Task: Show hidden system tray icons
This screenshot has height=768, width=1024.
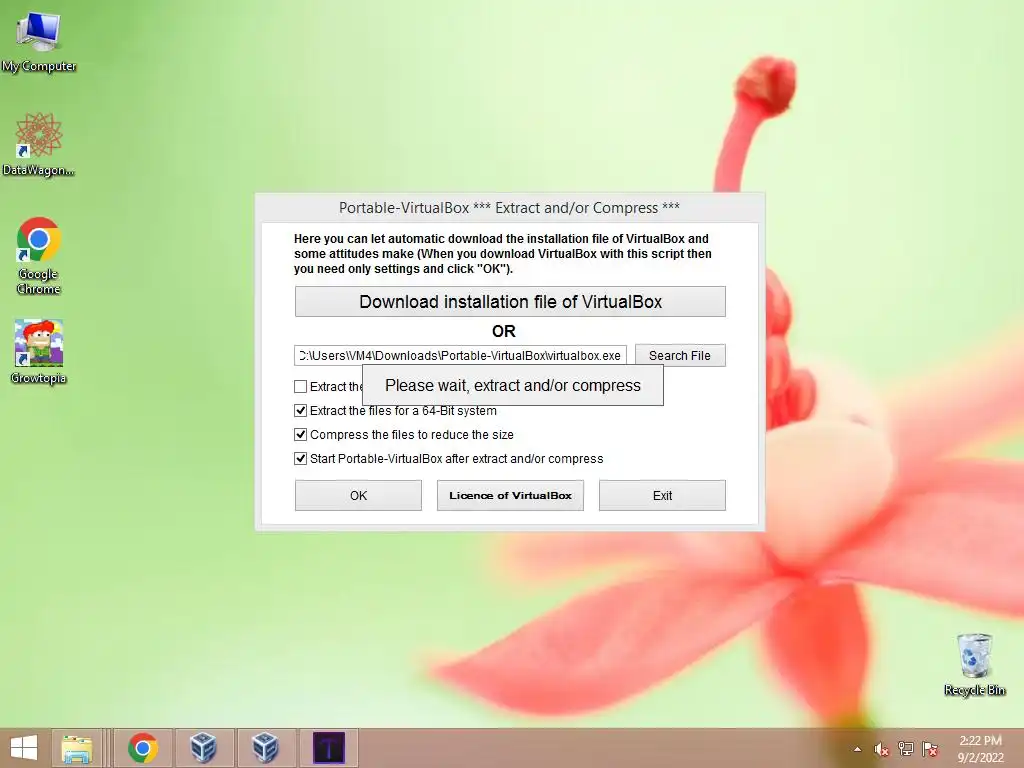Action: pyautogui.click(x=857, y=749)
